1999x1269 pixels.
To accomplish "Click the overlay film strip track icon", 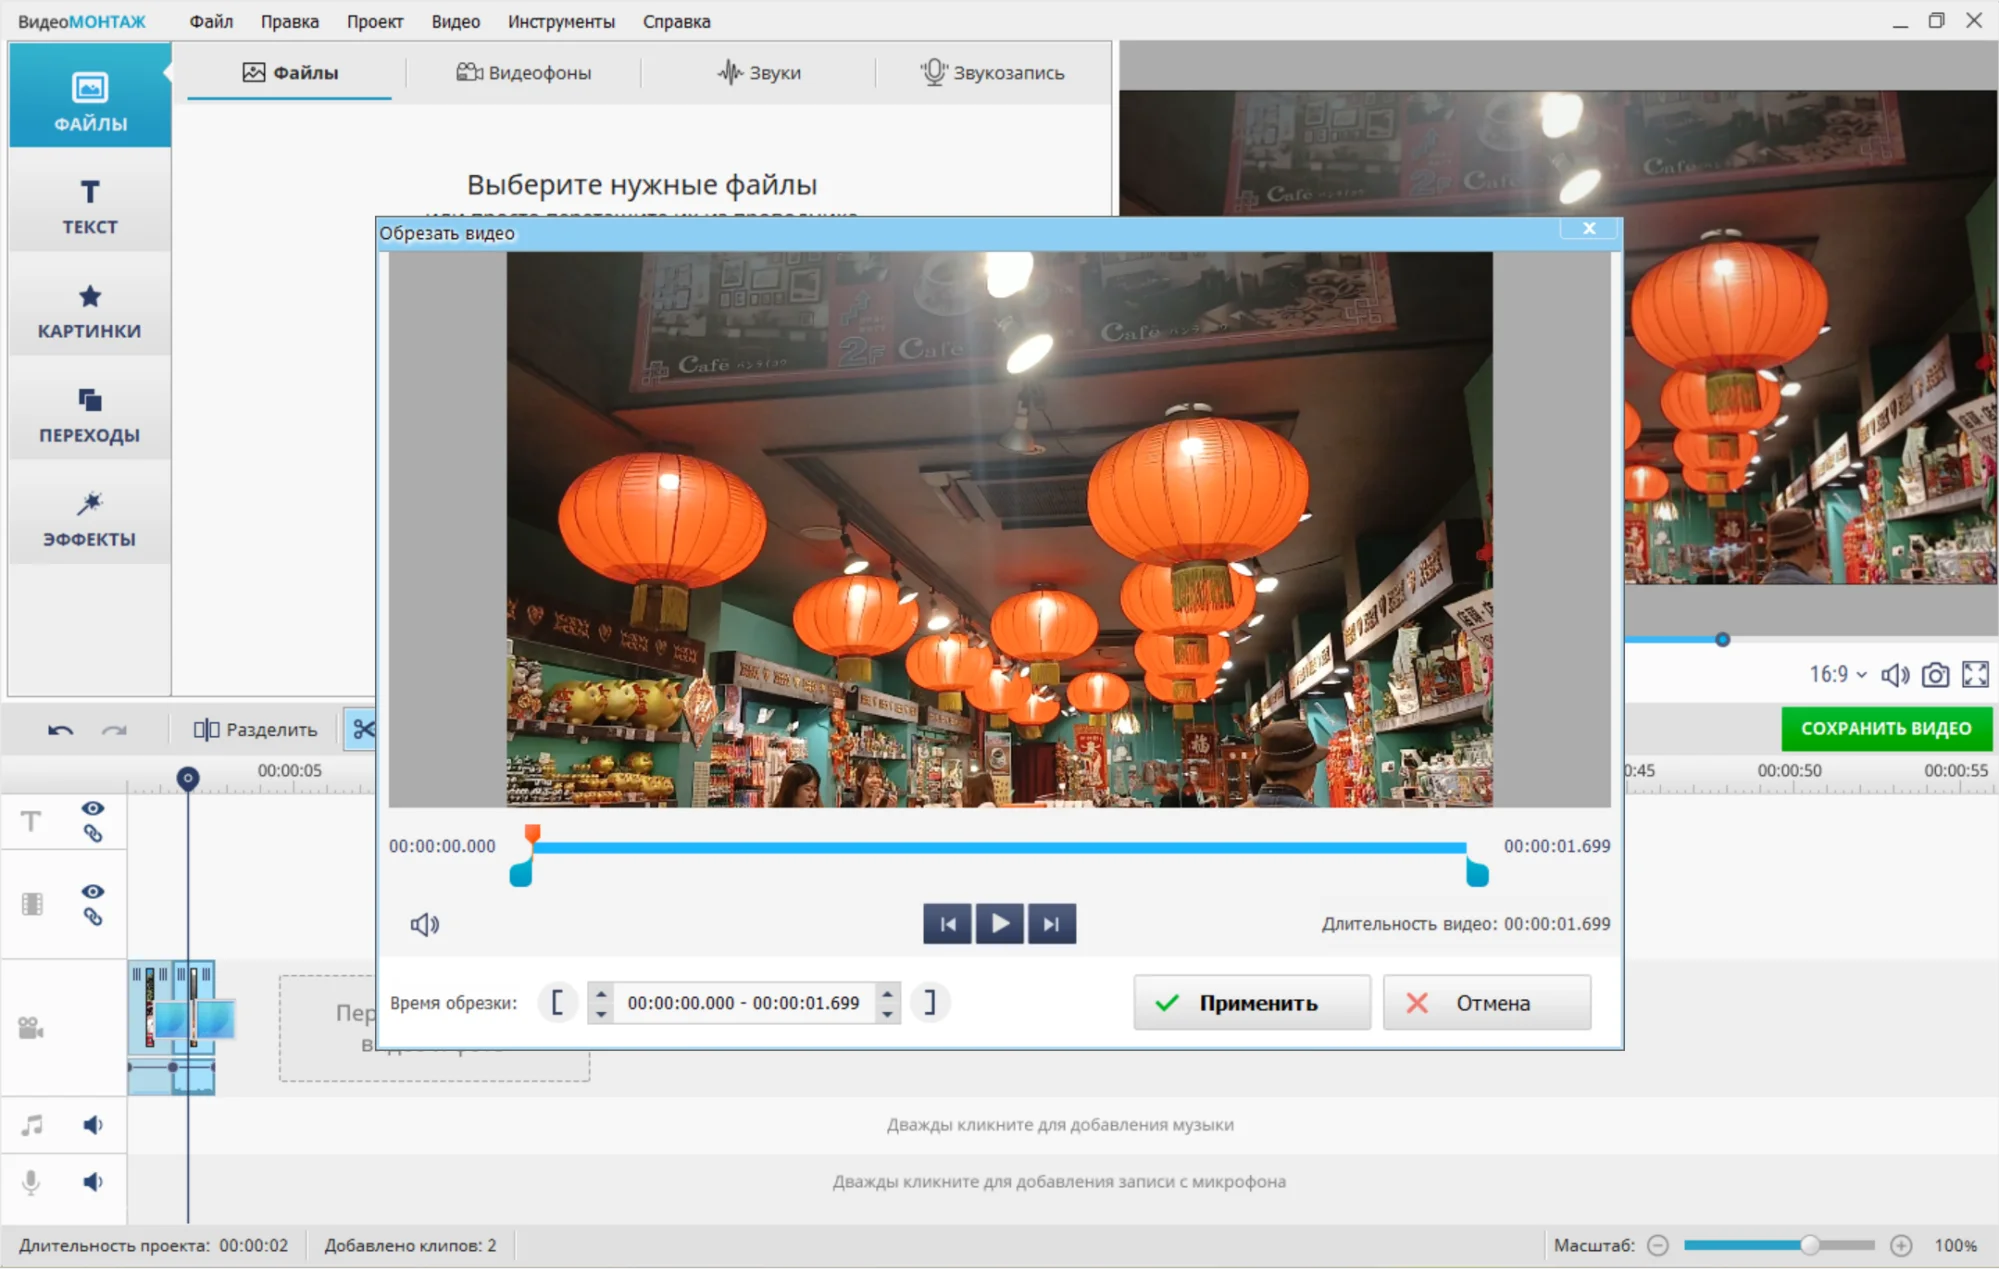I will [x=32, y=904].
